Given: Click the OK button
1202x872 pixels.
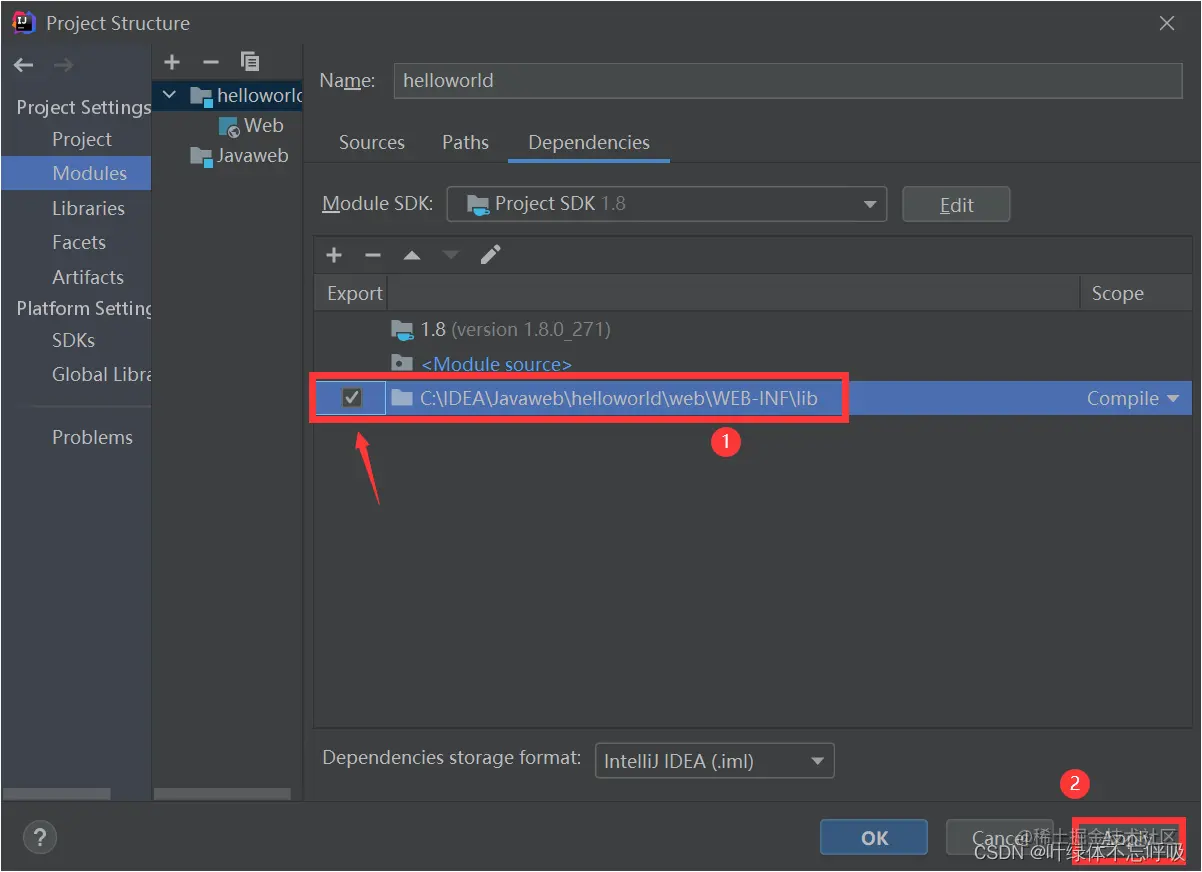Looking at the screenshot, I should [x=875, y=838].
